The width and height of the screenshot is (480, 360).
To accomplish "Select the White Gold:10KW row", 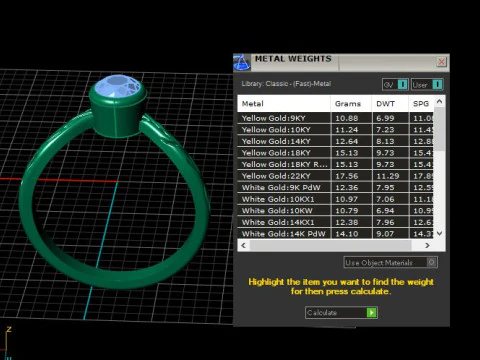I will pos(336,211).
